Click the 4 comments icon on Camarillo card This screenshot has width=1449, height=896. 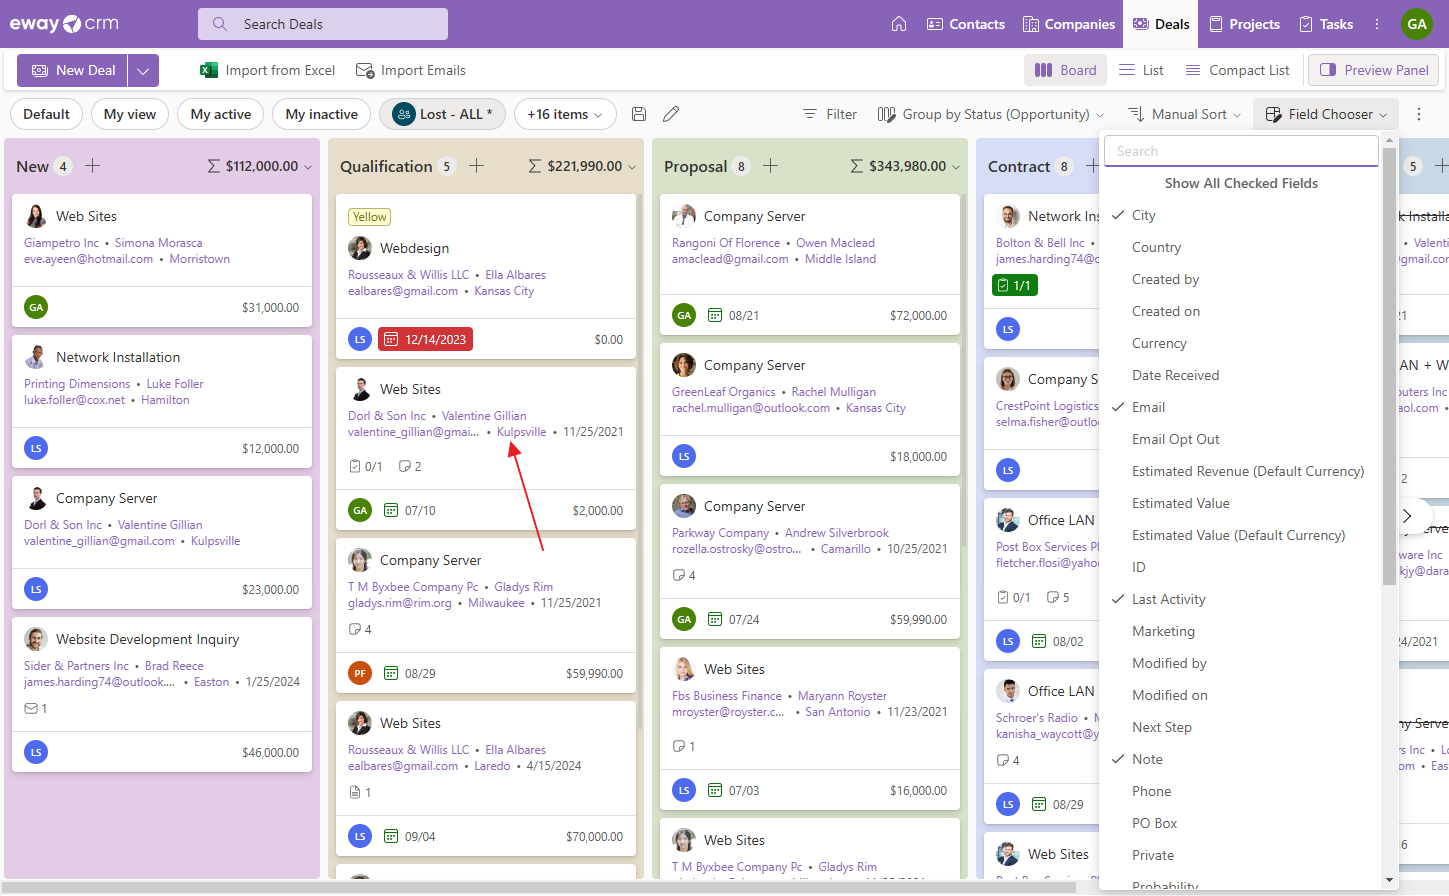click(684, 575)
